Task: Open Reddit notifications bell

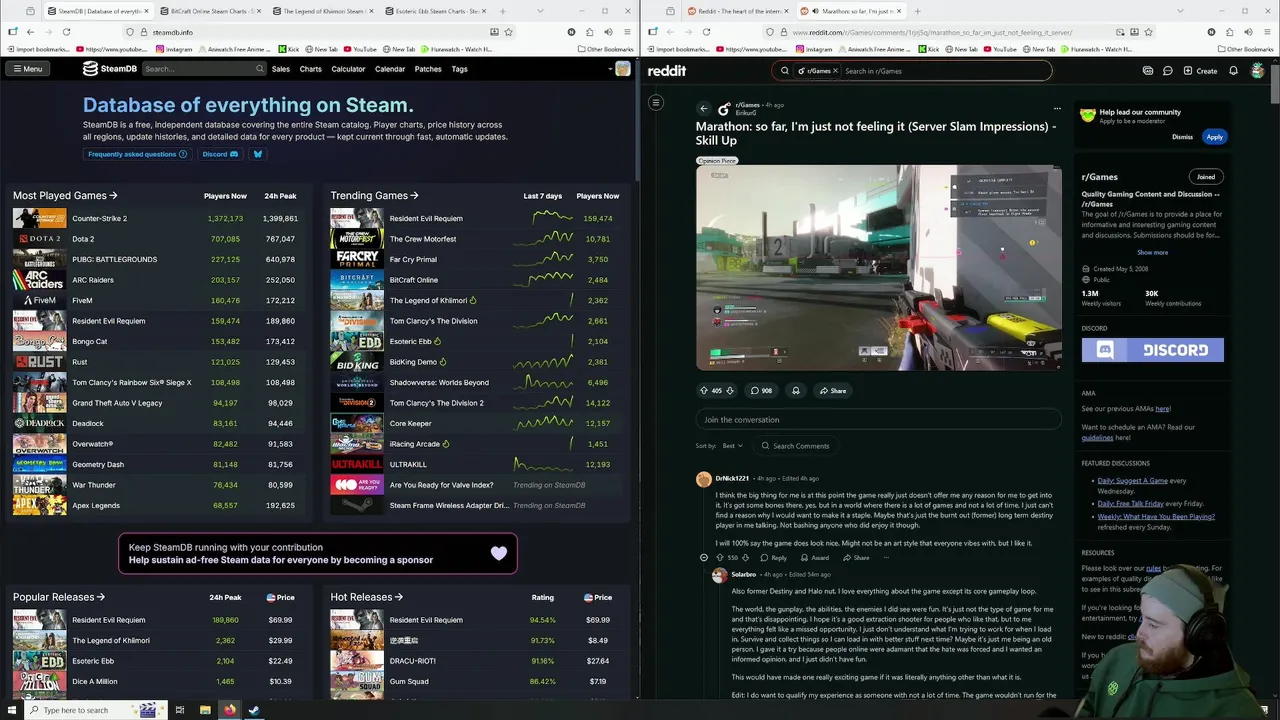Action: [1233, 71]
